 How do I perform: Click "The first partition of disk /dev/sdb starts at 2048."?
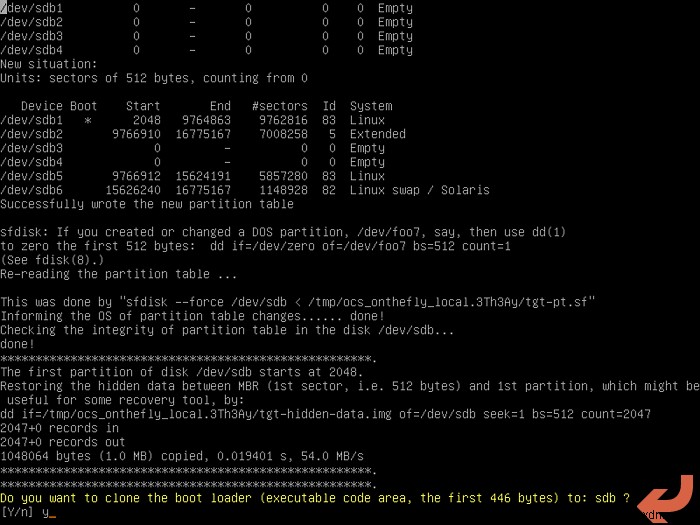182,372
